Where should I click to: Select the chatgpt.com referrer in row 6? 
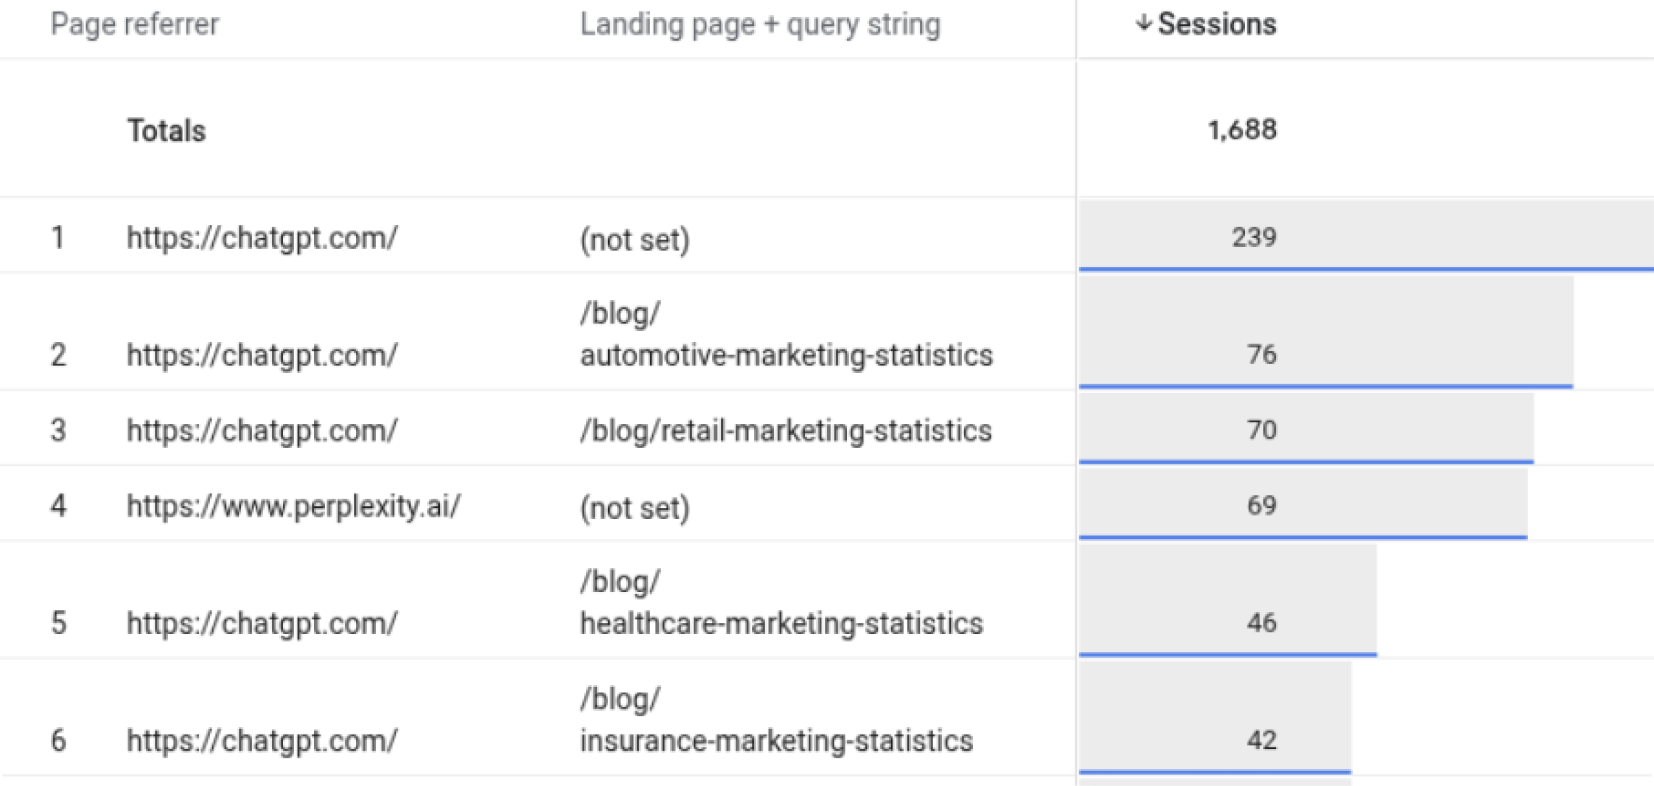click(262, 741)
